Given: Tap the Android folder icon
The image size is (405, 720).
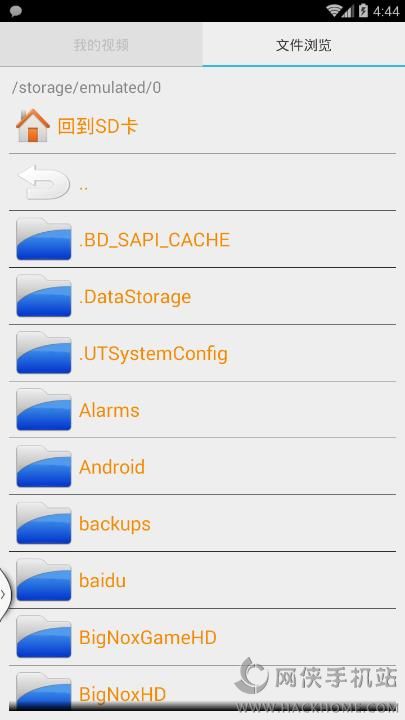Looking at the screenshot, I should 44,467.
